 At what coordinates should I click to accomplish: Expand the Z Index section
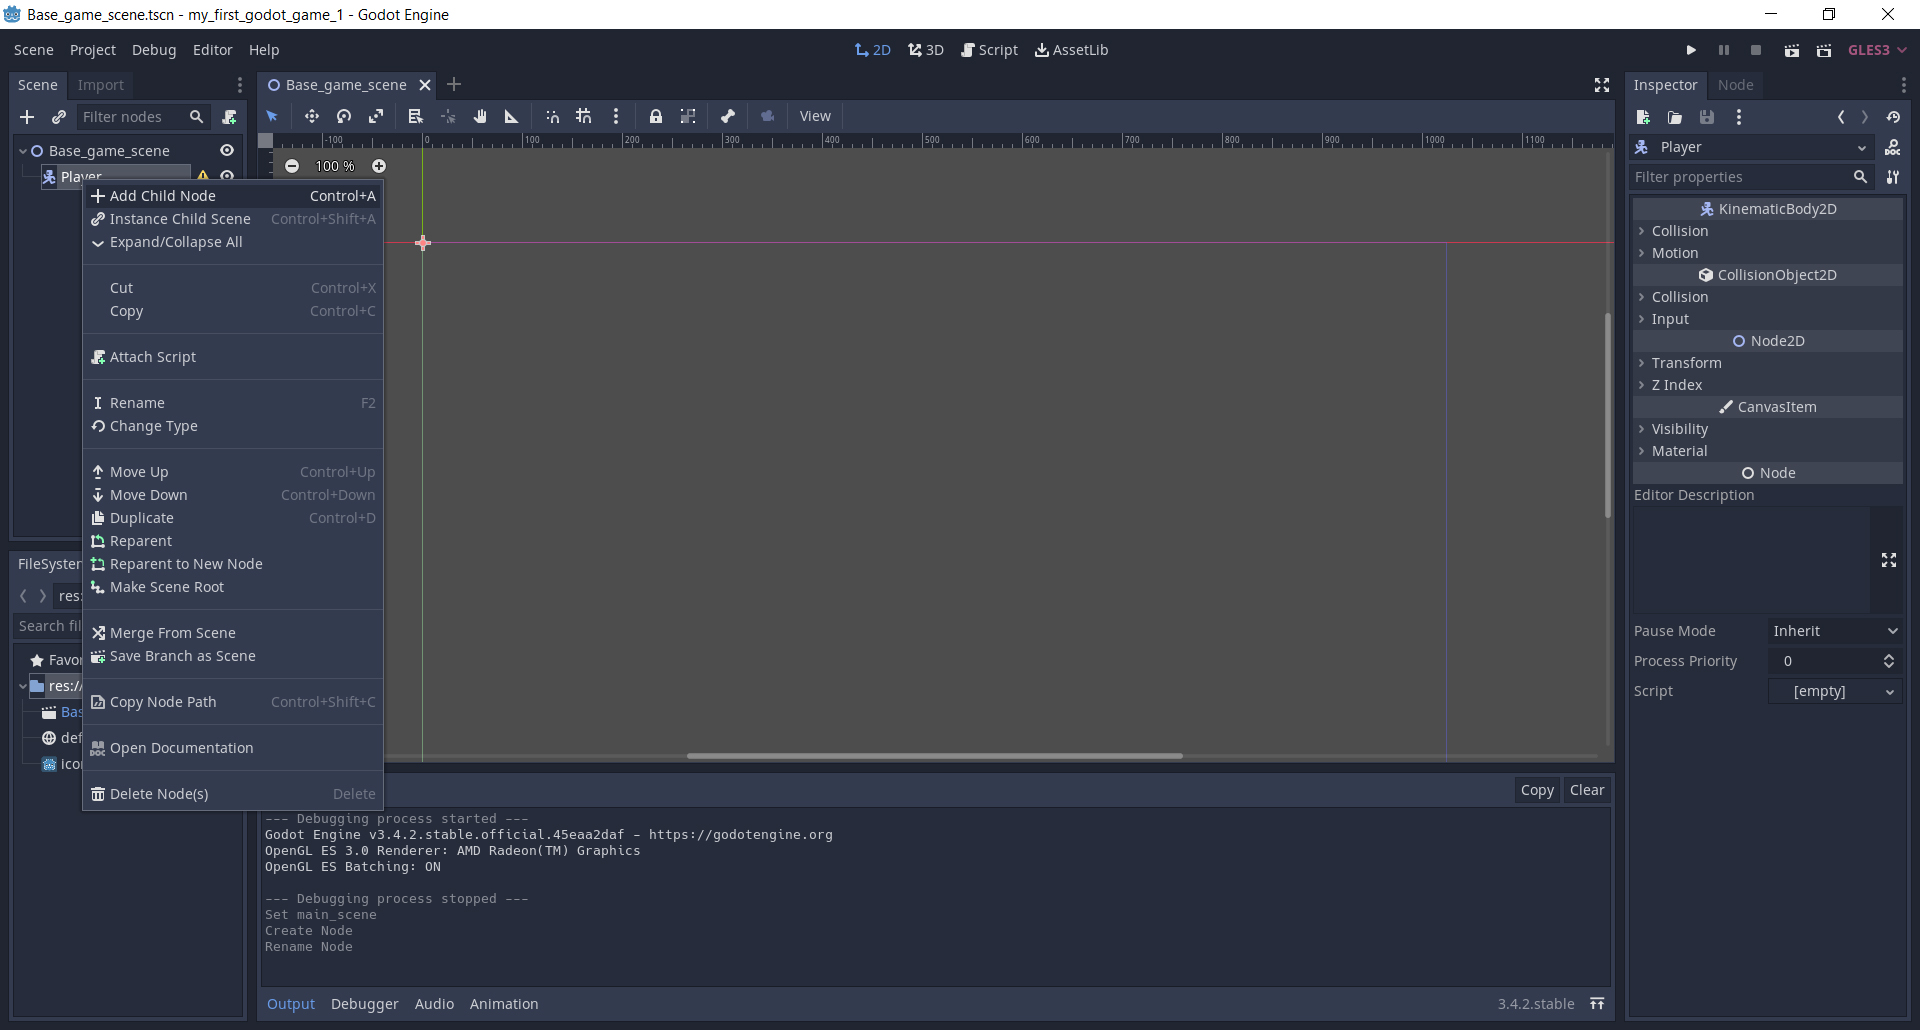1768,385
